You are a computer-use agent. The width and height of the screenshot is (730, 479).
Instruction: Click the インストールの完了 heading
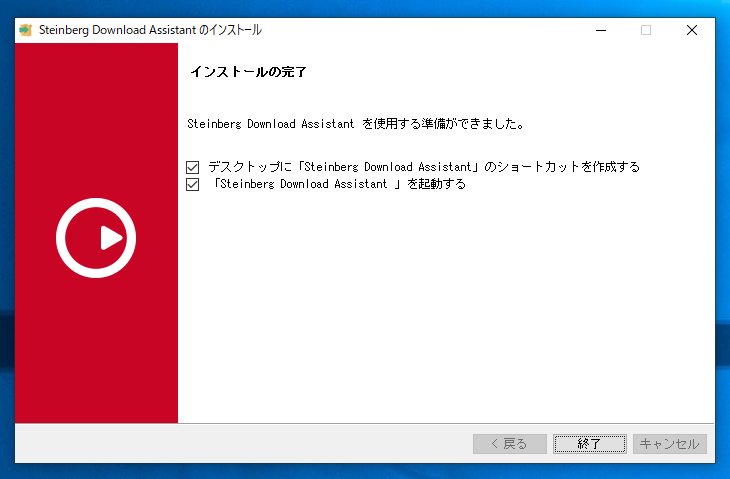click(x=248, y=72)
